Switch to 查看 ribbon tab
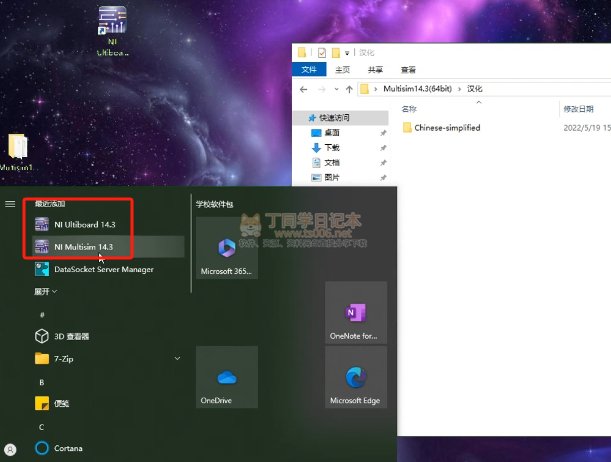 pyautogui.click(x=408, y=70)
